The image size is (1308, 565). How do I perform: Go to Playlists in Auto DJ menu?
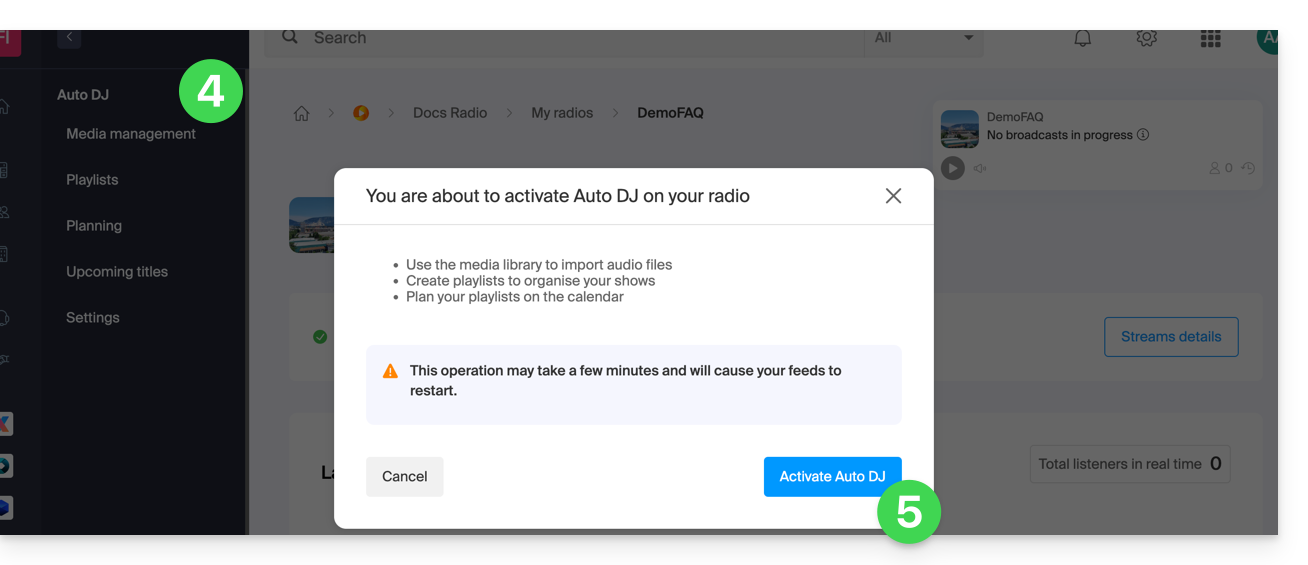[x=92, y=180]
